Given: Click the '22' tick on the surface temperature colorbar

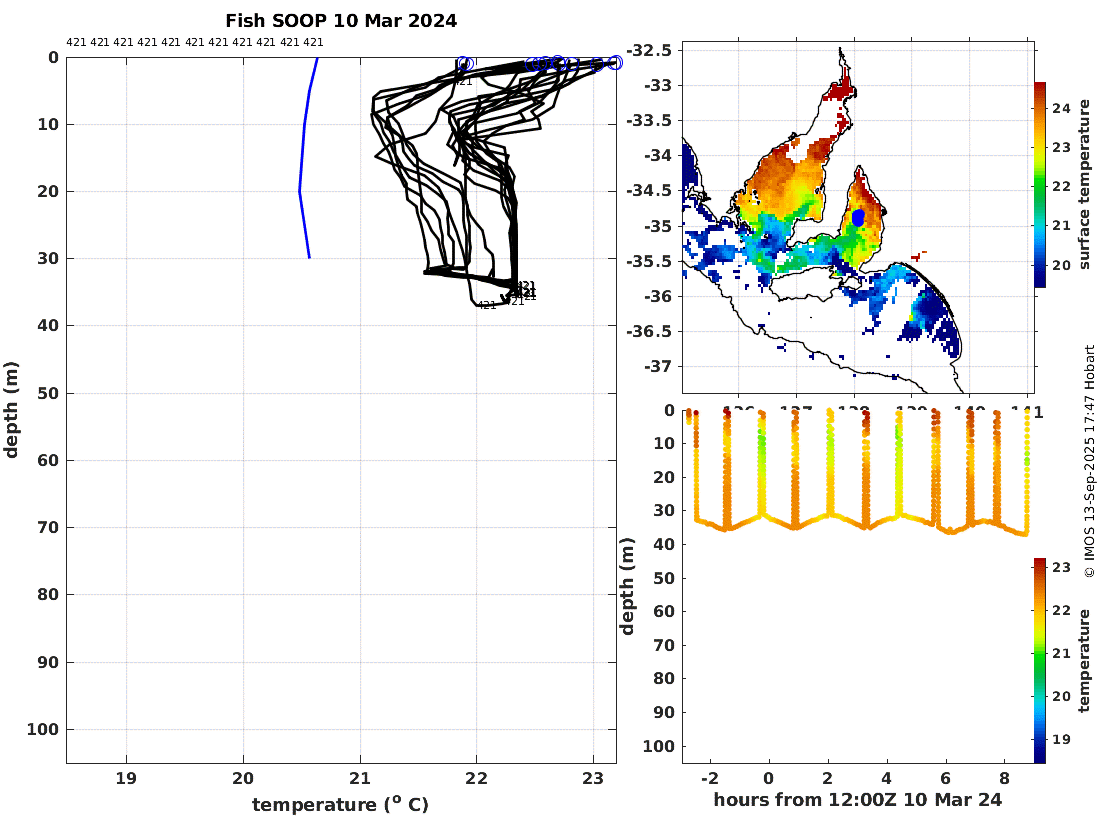Looking at the screenshot, I should pos(1061,187).
